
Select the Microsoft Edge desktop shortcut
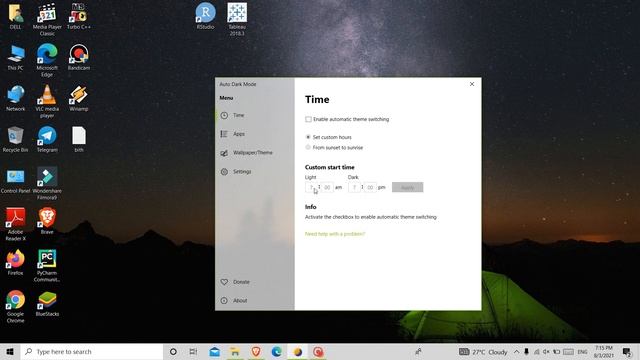[47, 60]
